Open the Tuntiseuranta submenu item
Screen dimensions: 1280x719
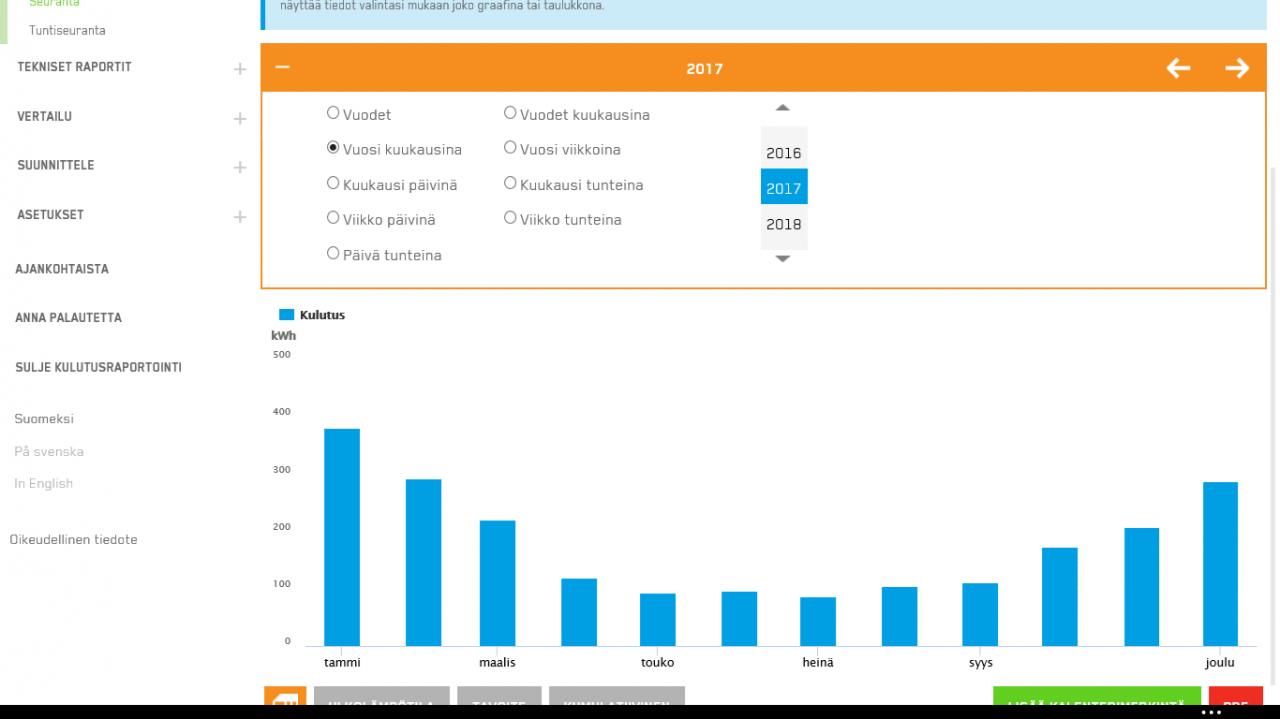[67, 31]
